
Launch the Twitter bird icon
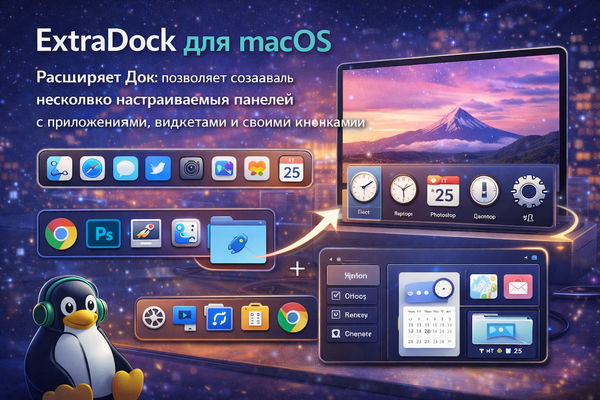pos(158,168)
